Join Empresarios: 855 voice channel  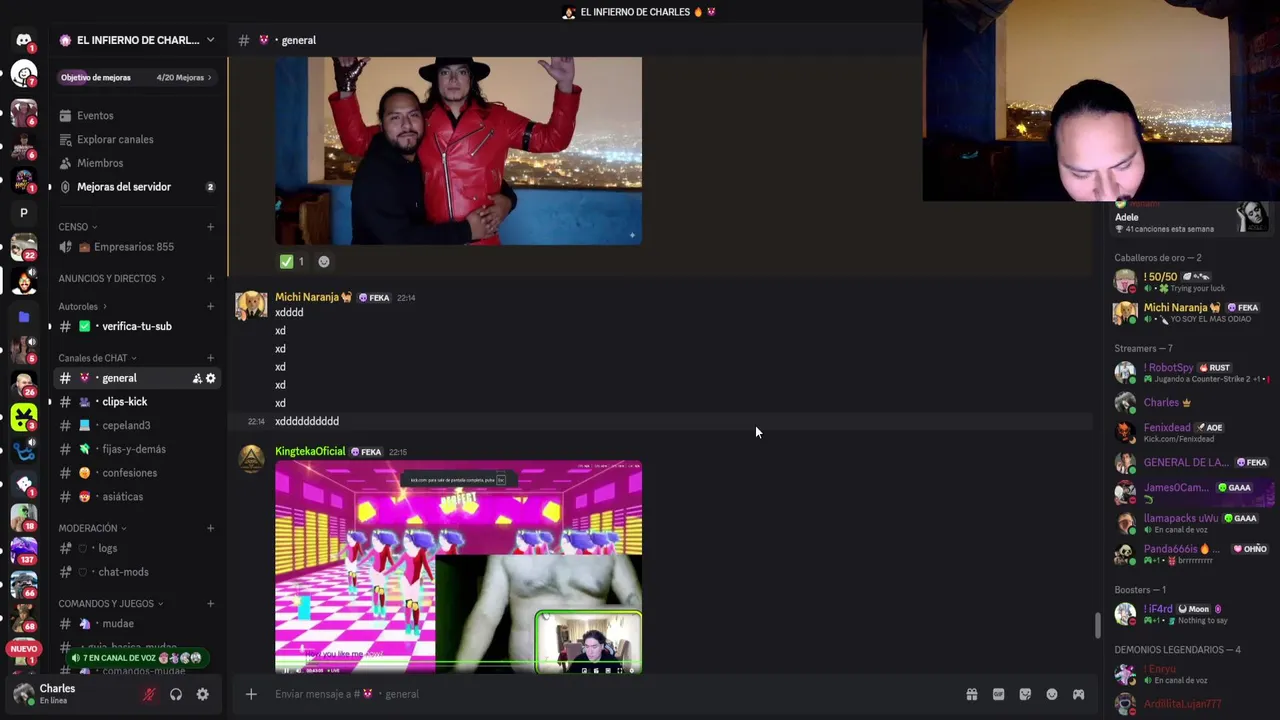136,247
